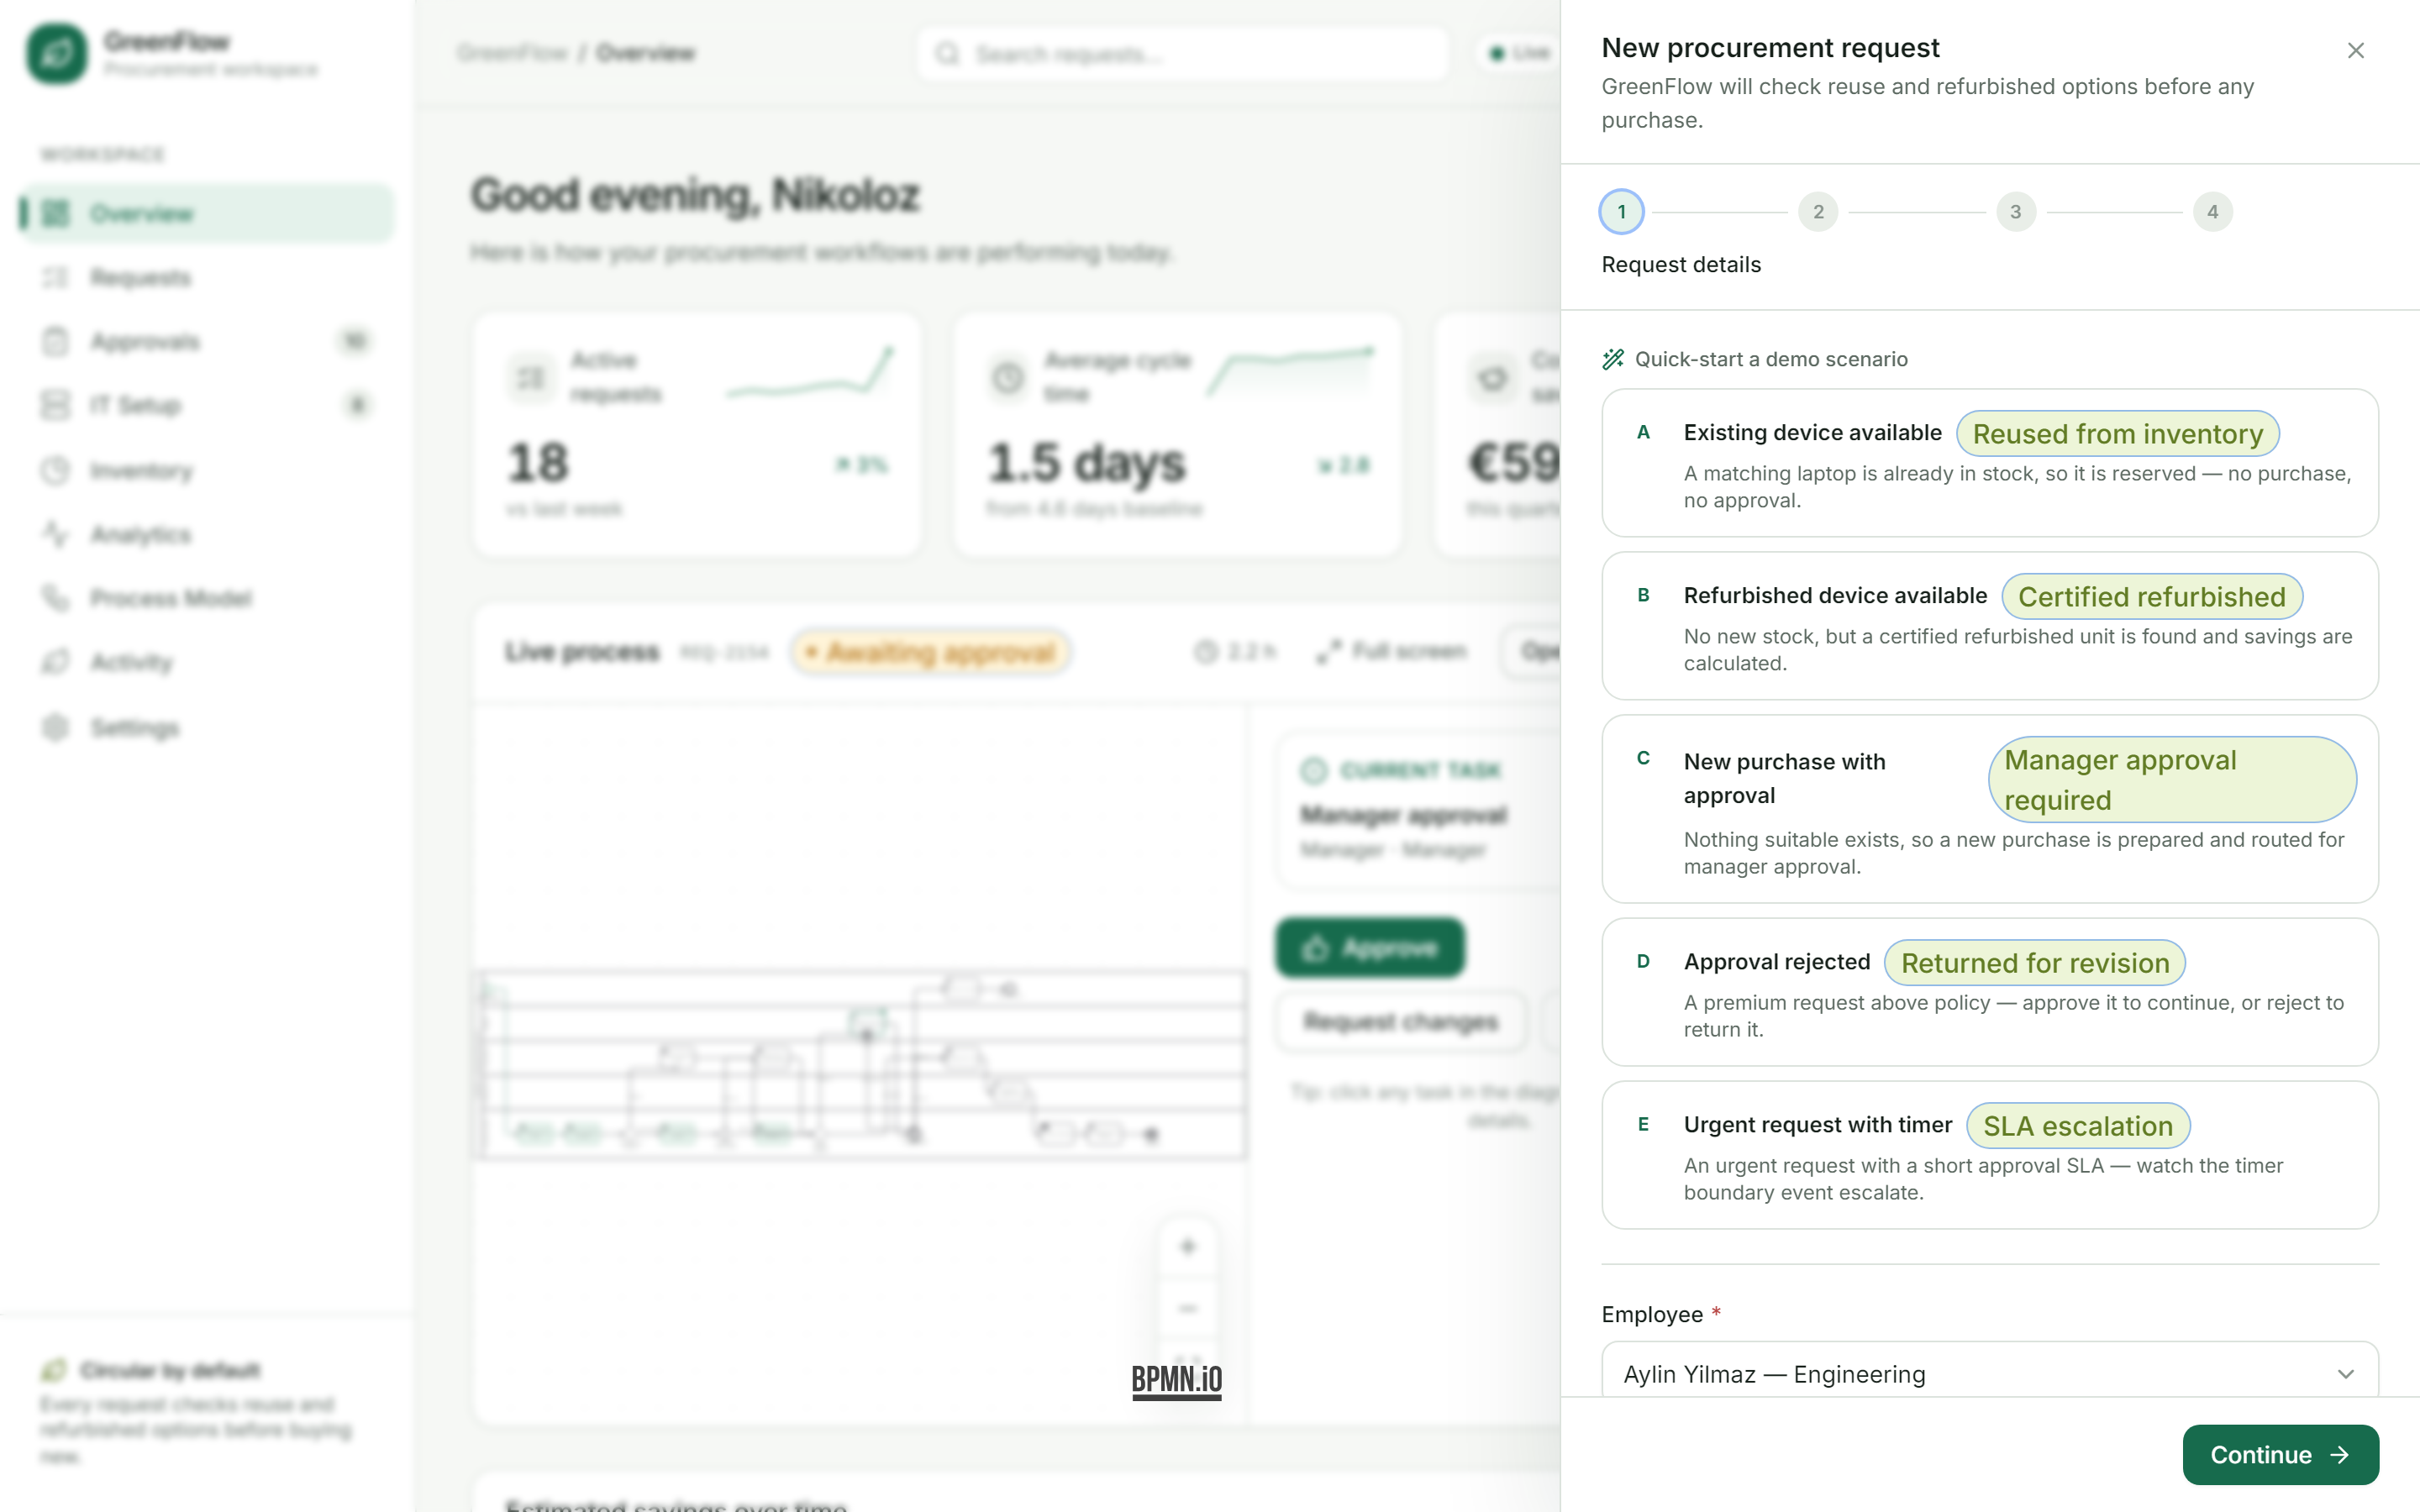
Task: Click the Employee dropdown chevron arrow
Action: 2345,1374
